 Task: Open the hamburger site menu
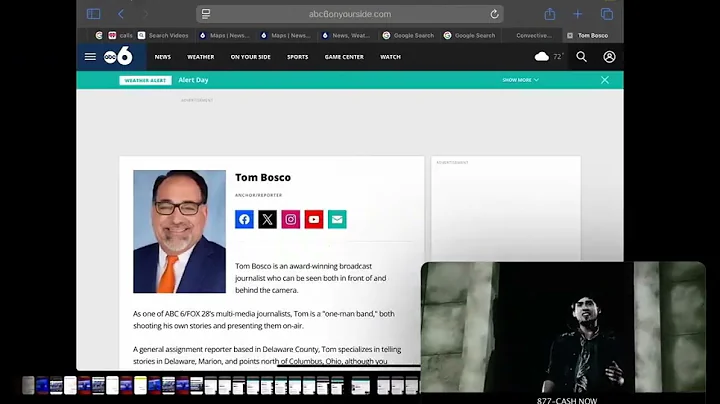[x=90, y=56]
